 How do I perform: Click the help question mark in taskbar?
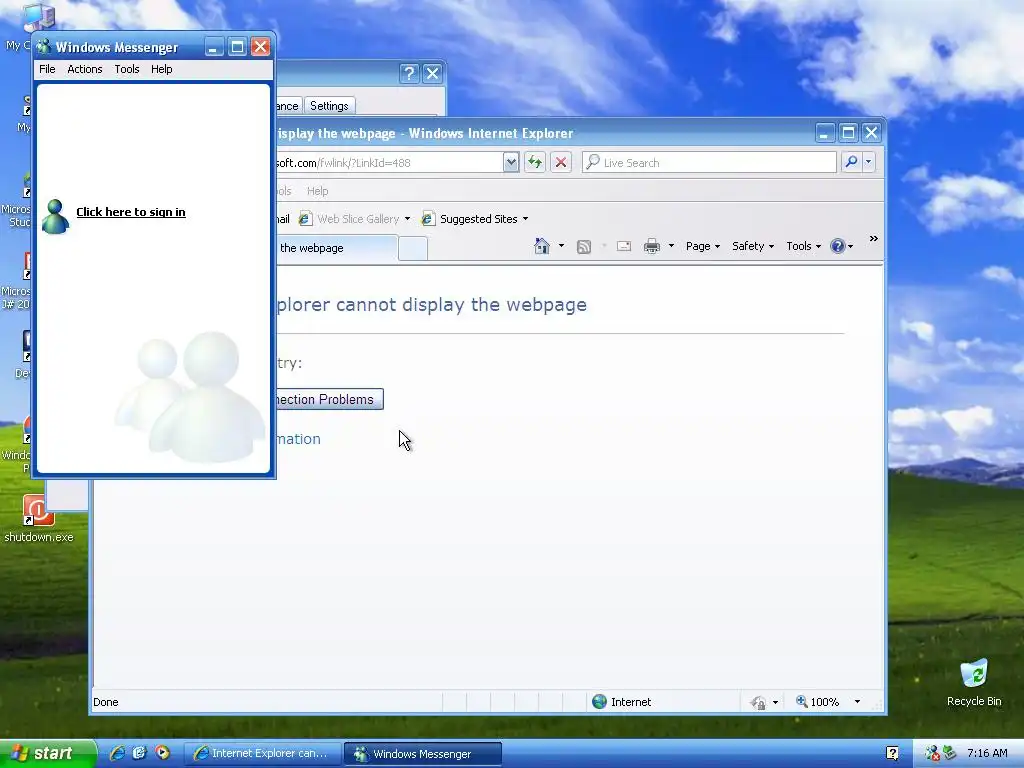click(892, 753)
